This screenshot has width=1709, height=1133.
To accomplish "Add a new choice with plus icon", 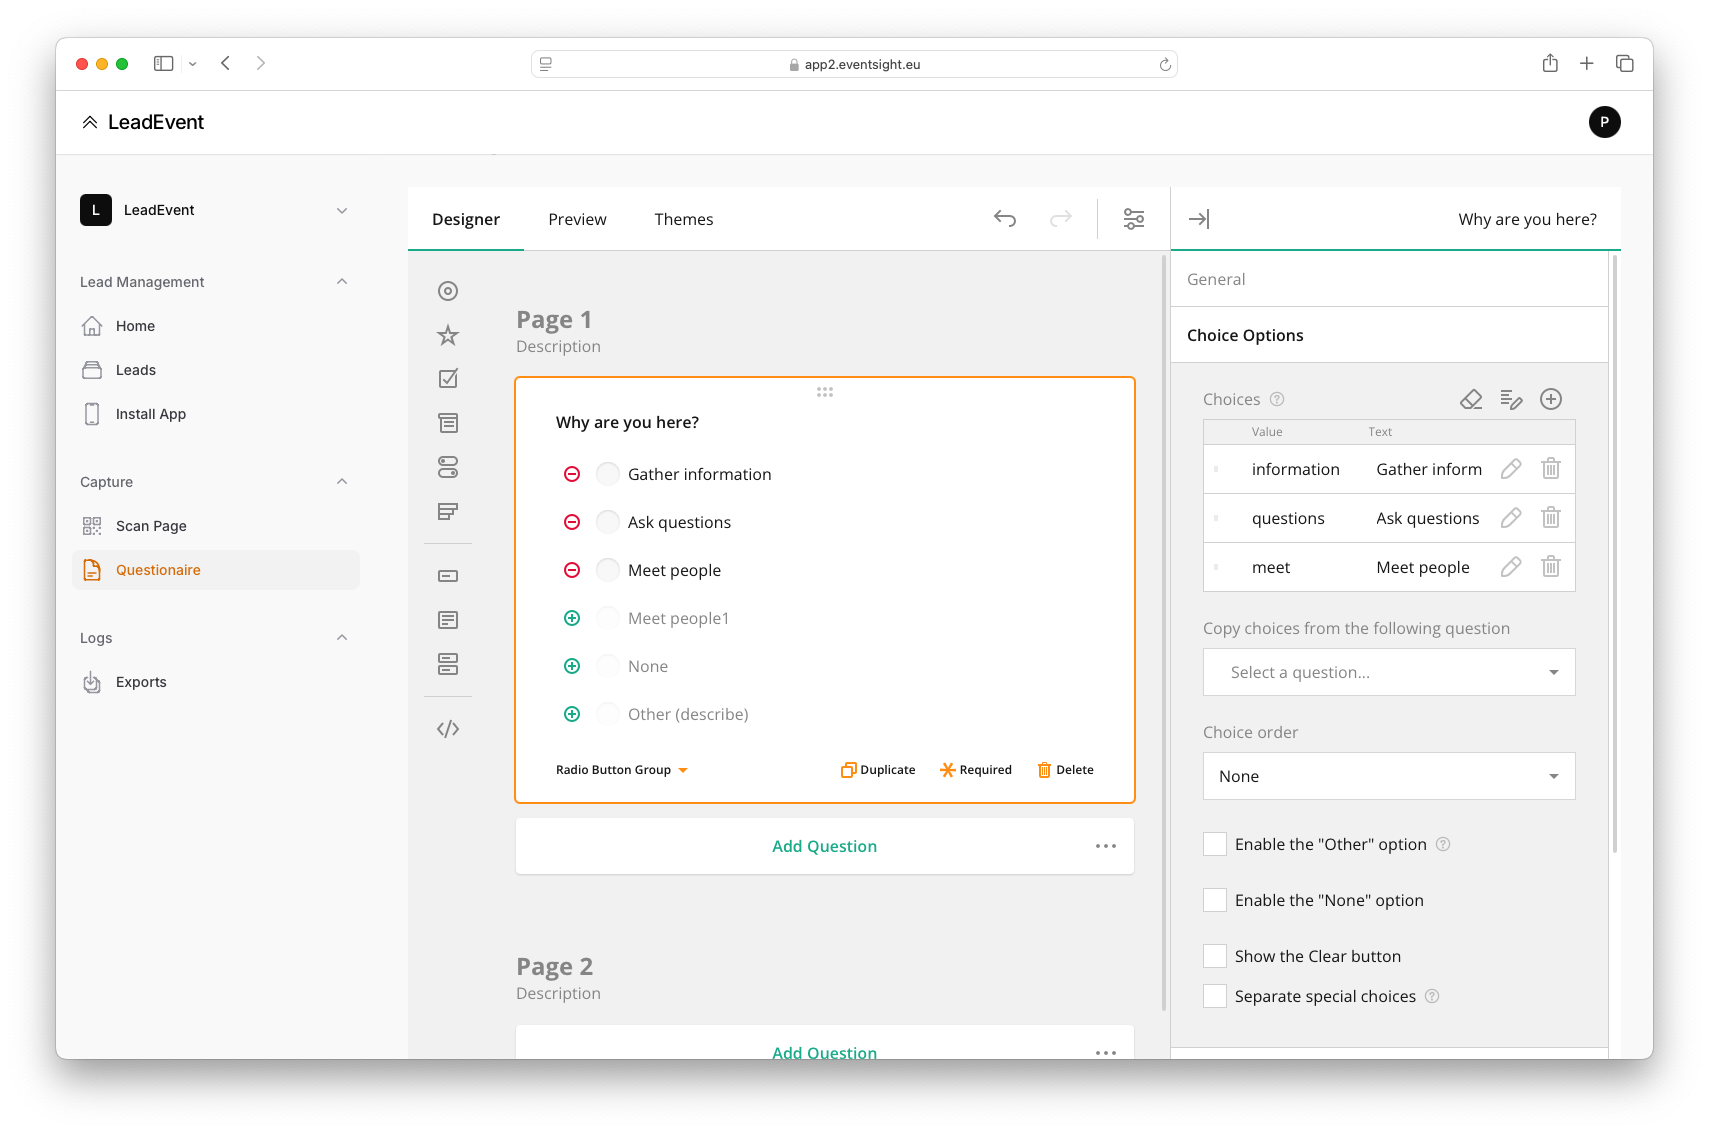I will 1550,399.
